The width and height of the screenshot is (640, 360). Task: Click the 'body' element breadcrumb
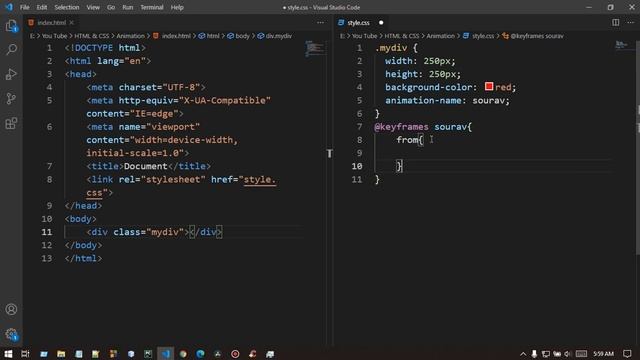(242, 36)
